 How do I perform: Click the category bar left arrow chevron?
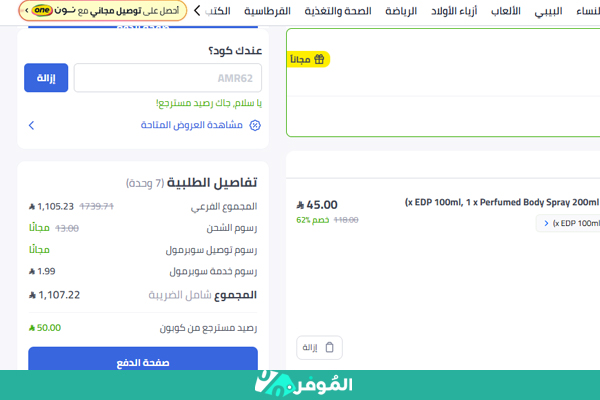[x=197, y=11]
